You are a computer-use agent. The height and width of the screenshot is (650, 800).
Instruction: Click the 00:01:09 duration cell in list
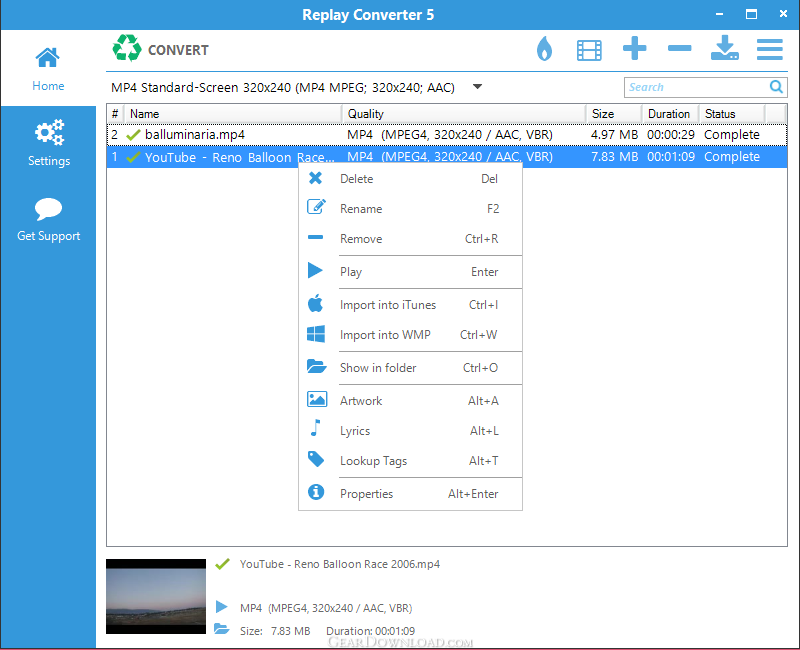point(670,157)
